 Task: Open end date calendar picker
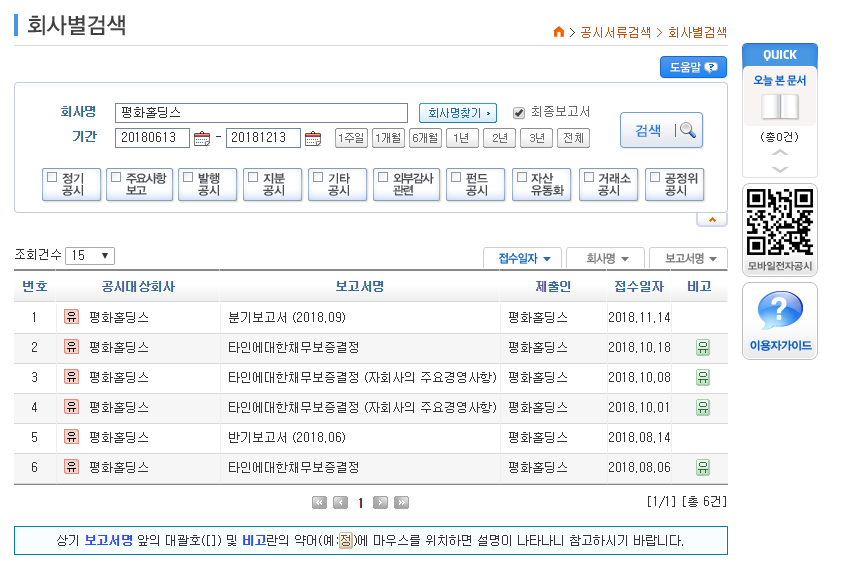click(313, 138)
